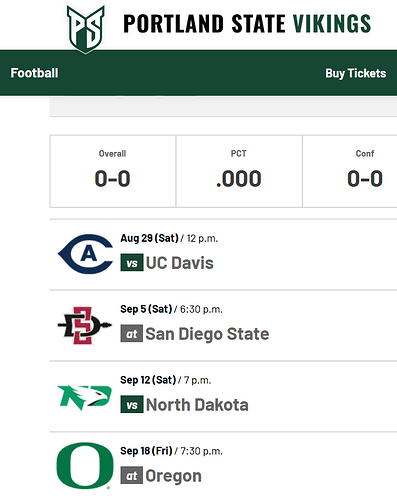Select the Overall 0-0 record box
397x499 pixels.
coord(113,171)
